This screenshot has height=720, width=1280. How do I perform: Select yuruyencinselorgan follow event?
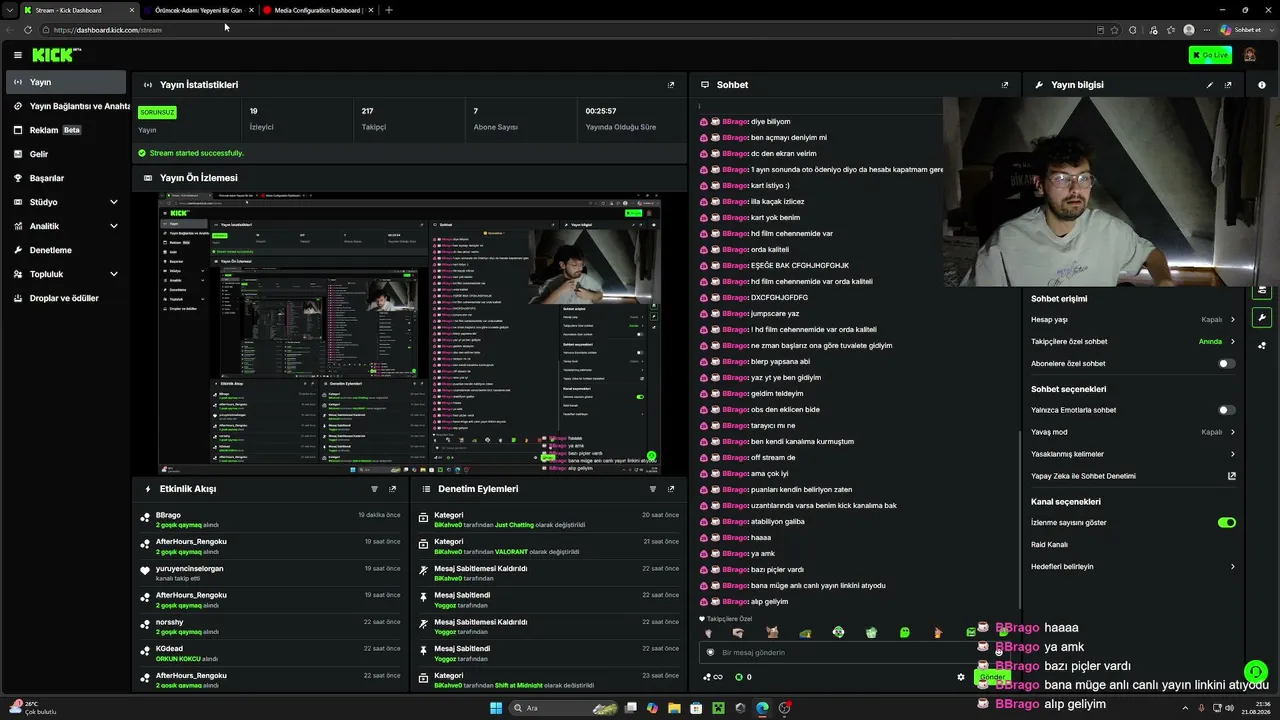270,573
